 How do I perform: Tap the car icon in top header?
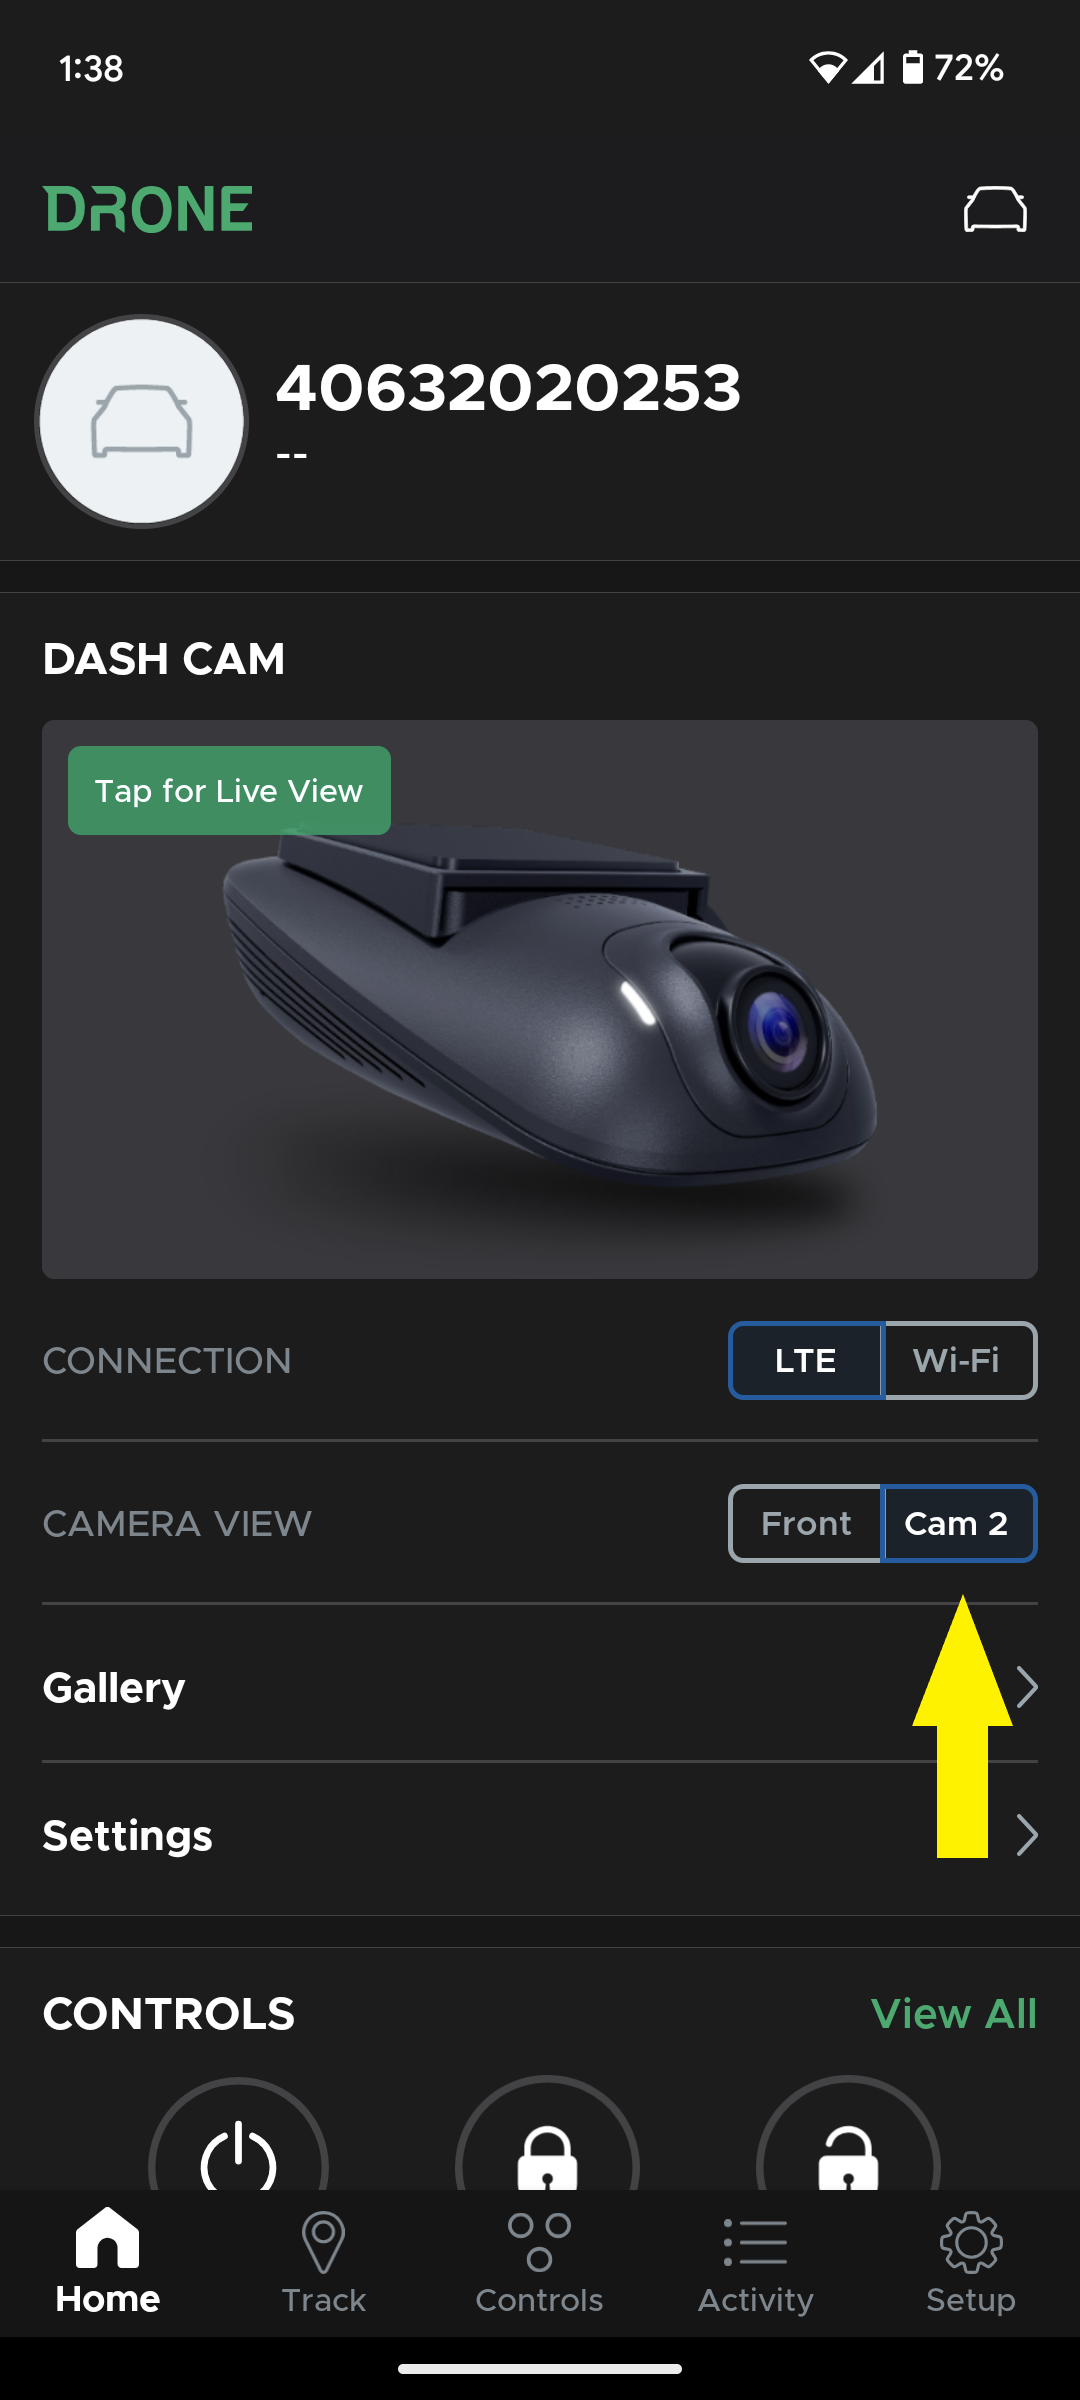coord(995,209)
